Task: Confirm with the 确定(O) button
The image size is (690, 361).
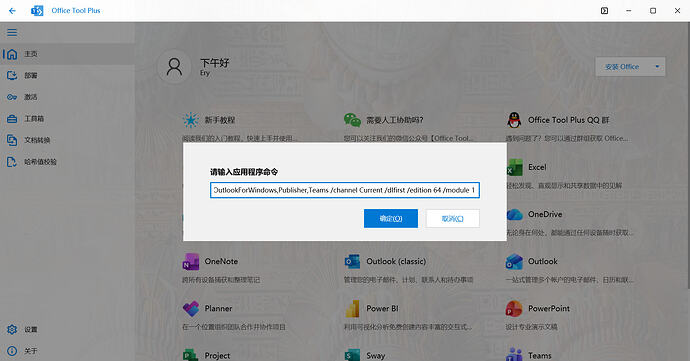Action: click(x=391, y=218)
